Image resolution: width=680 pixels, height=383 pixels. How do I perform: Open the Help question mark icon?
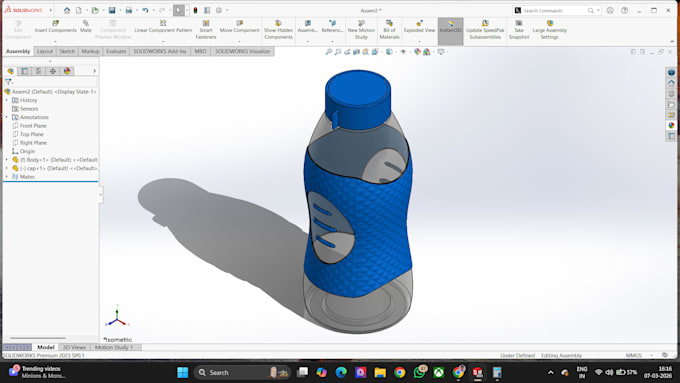(x=624, y=10)
